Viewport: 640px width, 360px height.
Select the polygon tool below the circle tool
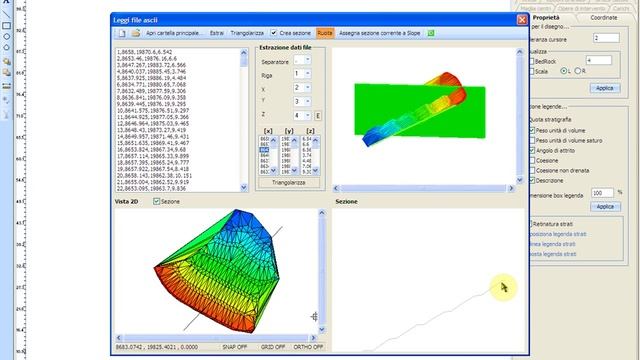[7, 47]
